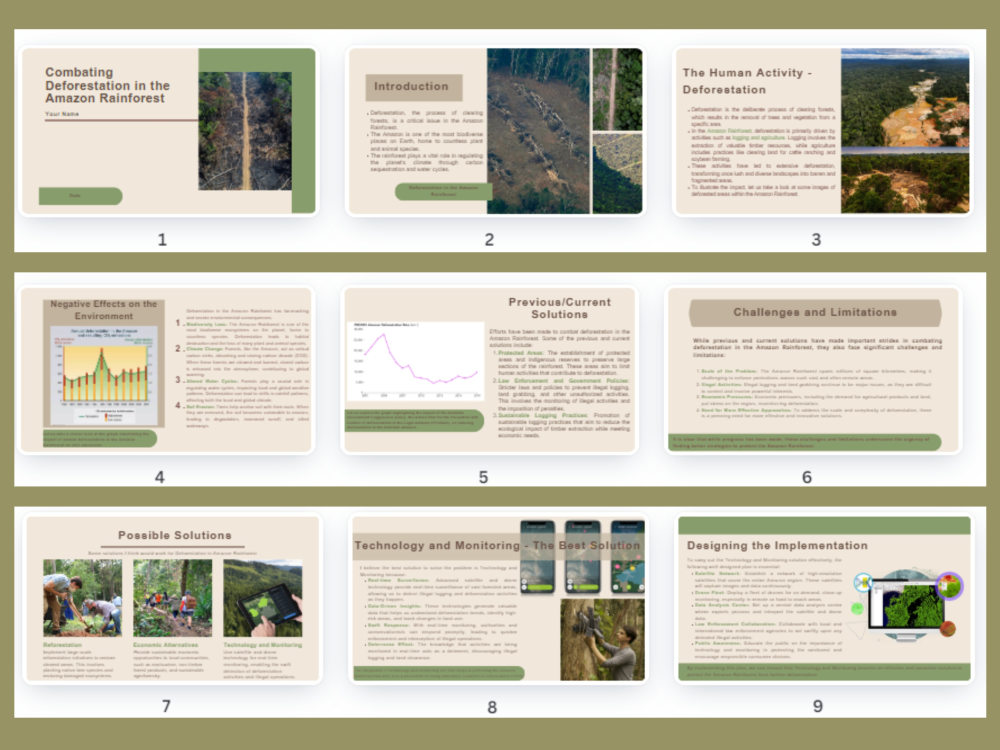The image size is (1000, 750).
Task: Click the 'Economic Alternatives' caption on slide 7
Action: click(166, 645)
